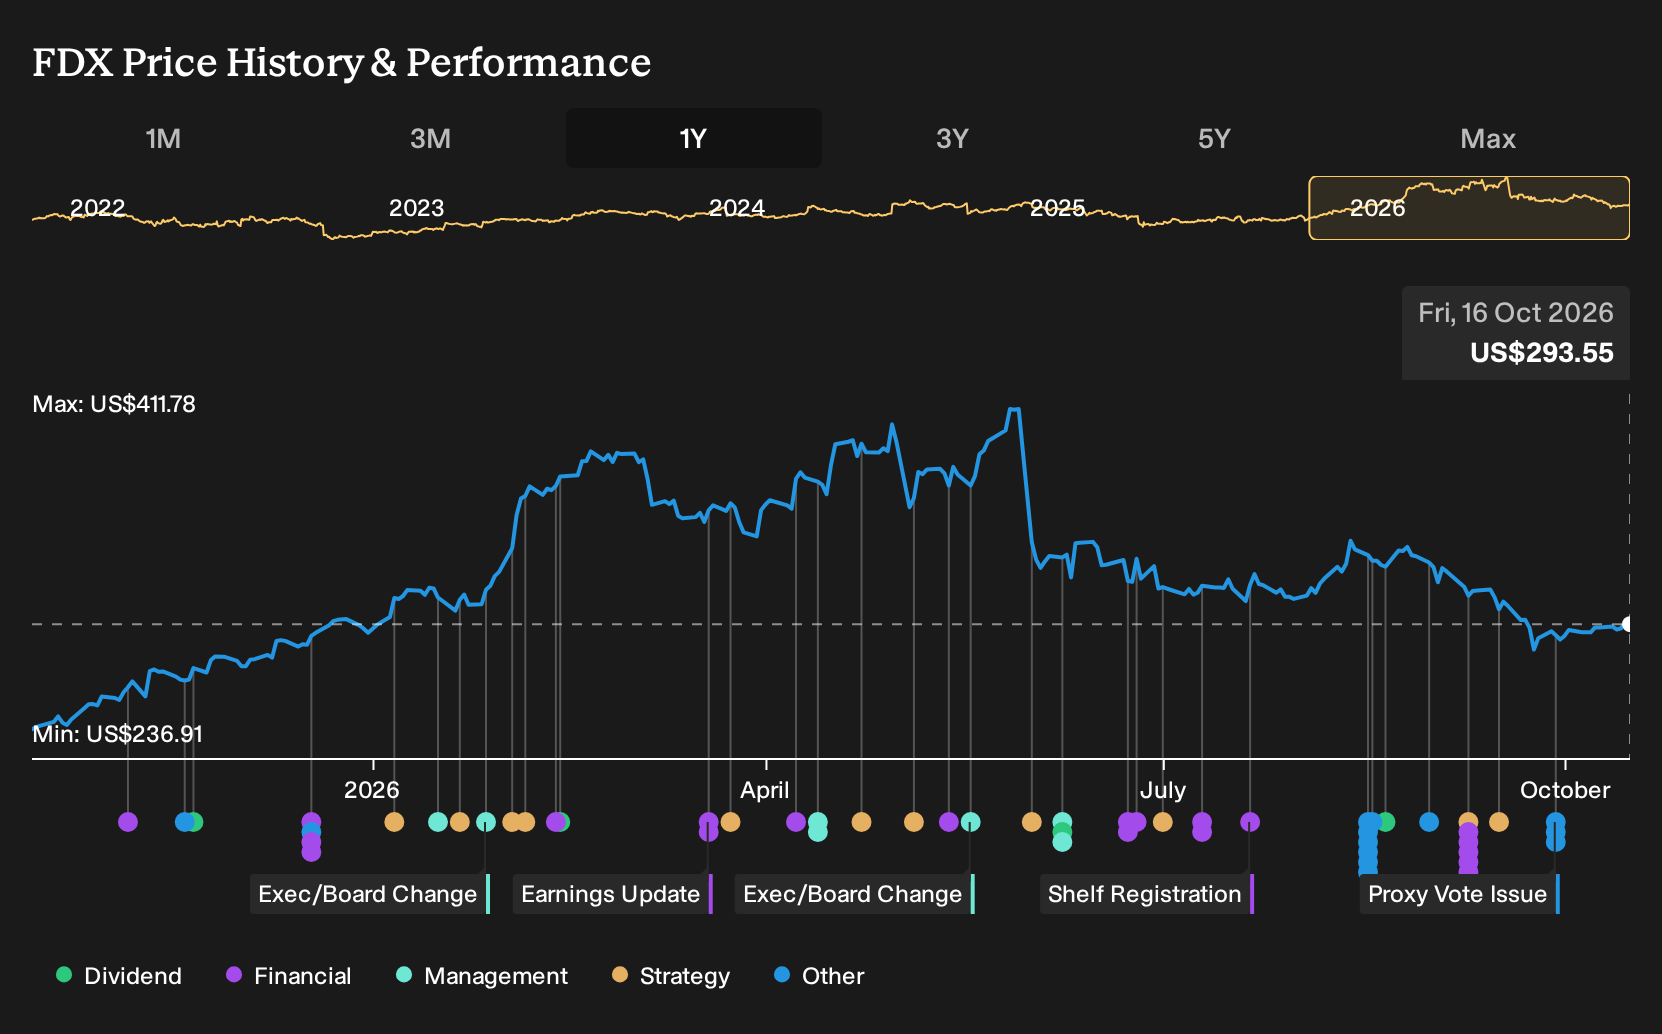The width and height of the screenshot is (1662, 1034).
Task: Click the Min: US$236.91 label
Action: click(118, 734)
